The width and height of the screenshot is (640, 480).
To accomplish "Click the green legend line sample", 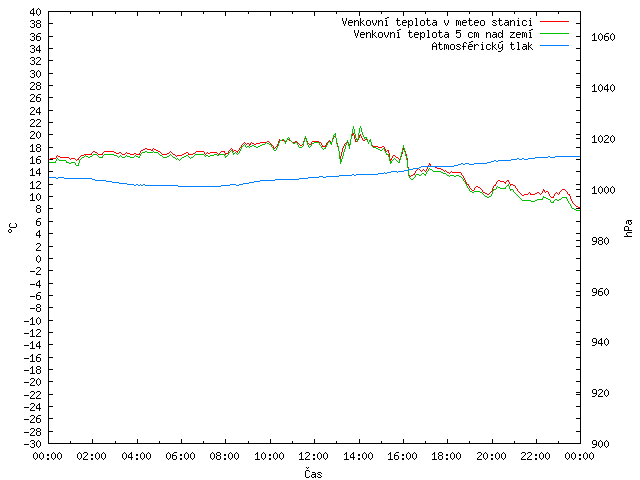I will 554,33.
